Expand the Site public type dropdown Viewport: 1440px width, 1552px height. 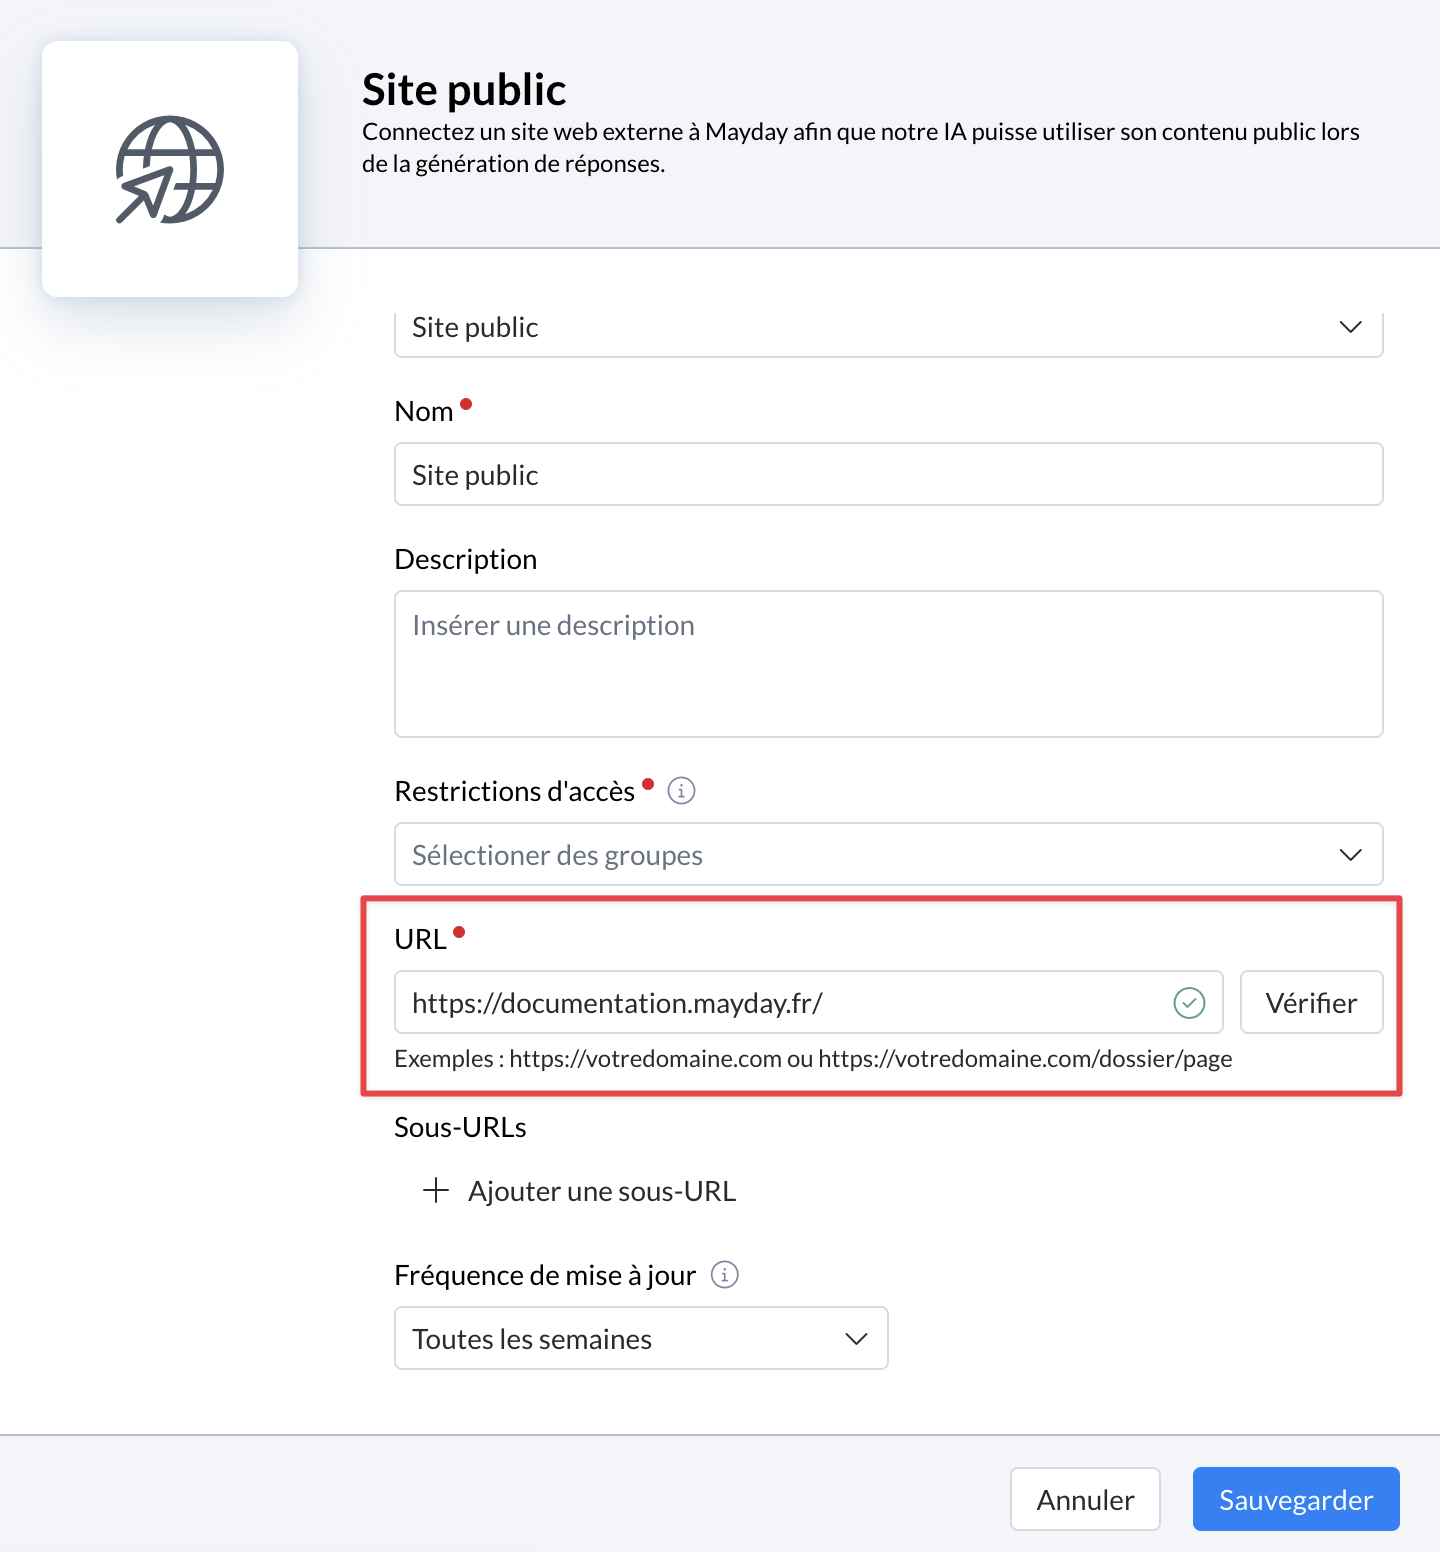pos(888,328)
